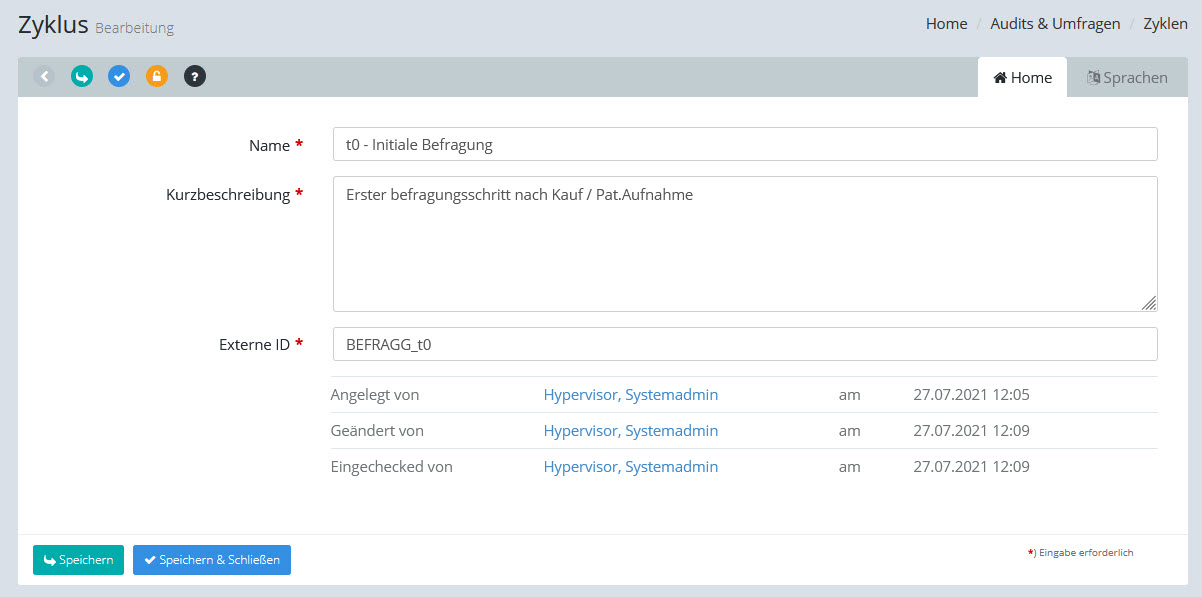Screen dimensions: 1202x597
Task: Open Hypervisor, Systemadmin link beside Geändert von
Action: [x=630, y=431]
